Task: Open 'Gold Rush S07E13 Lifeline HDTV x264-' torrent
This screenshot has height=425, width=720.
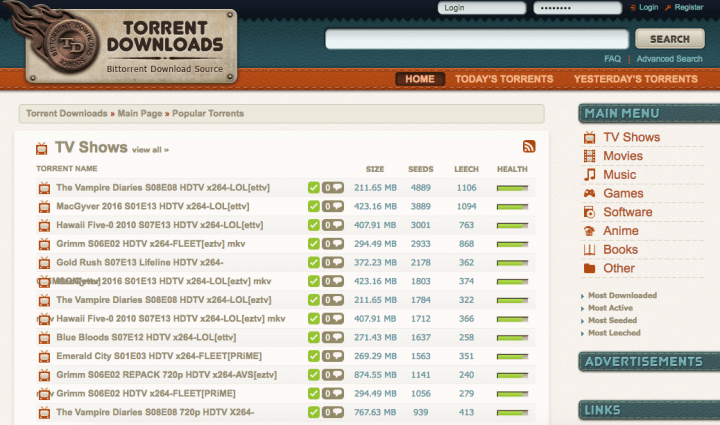Action: (x=140, y=263)
